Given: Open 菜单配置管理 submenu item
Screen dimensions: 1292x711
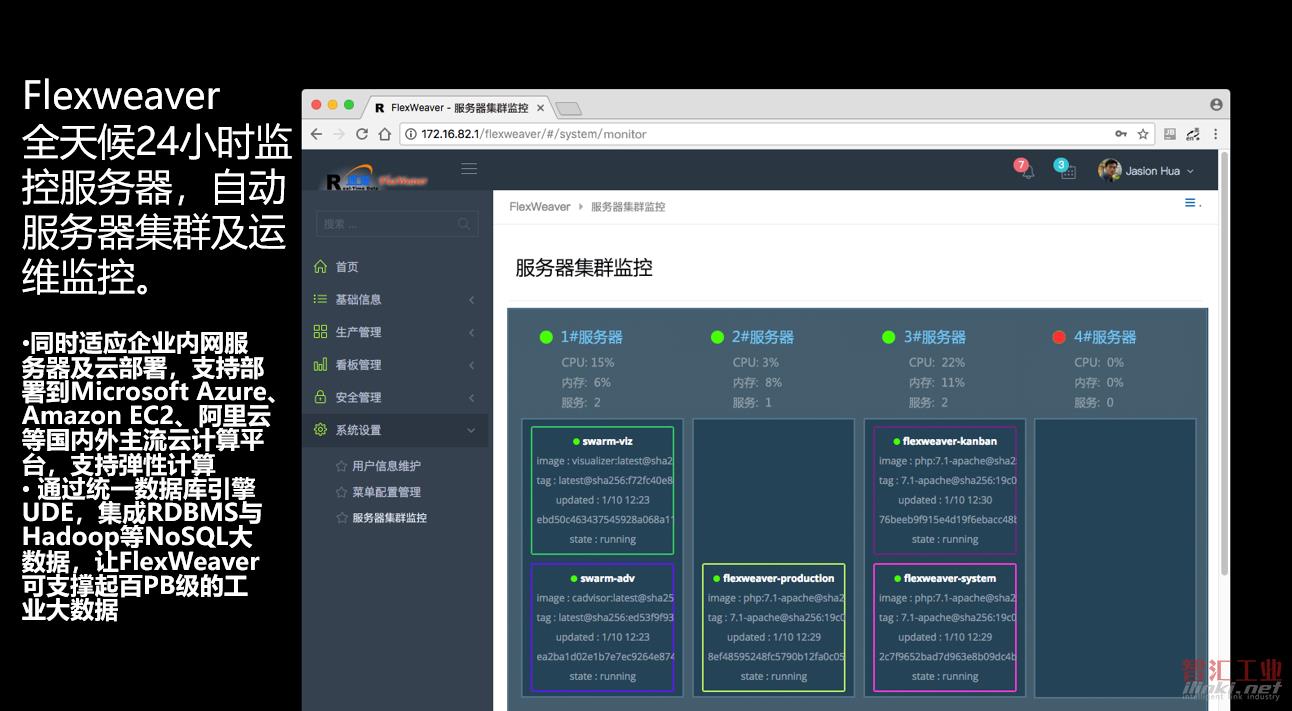Looking at the screenshot, I should click(386, 492).
